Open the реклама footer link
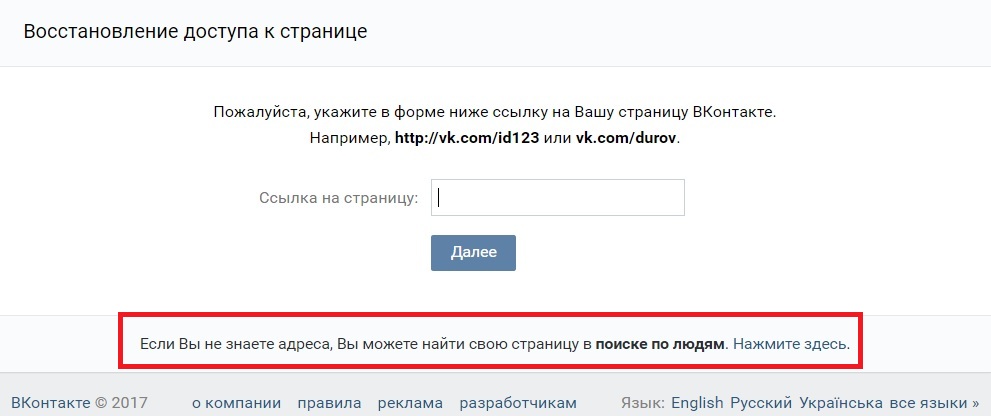Image resolution: width=991 pixels, height=416 pixels. 410,403
